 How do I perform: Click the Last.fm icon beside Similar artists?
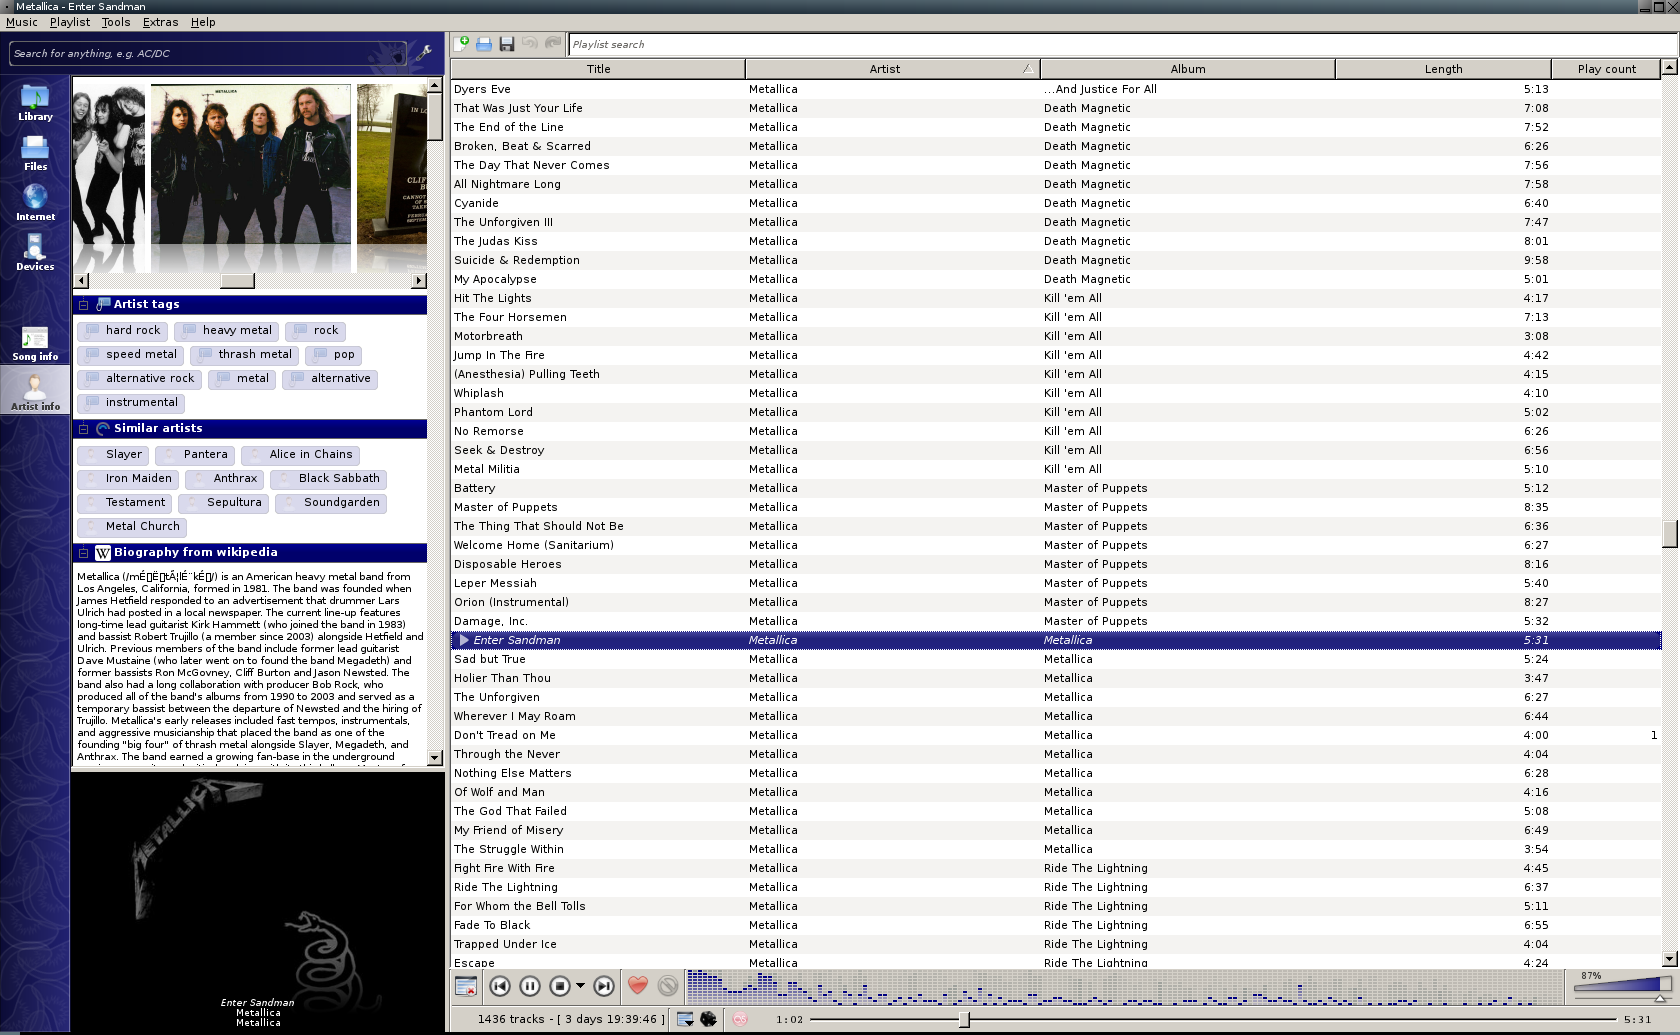click(x=103, y=429)
